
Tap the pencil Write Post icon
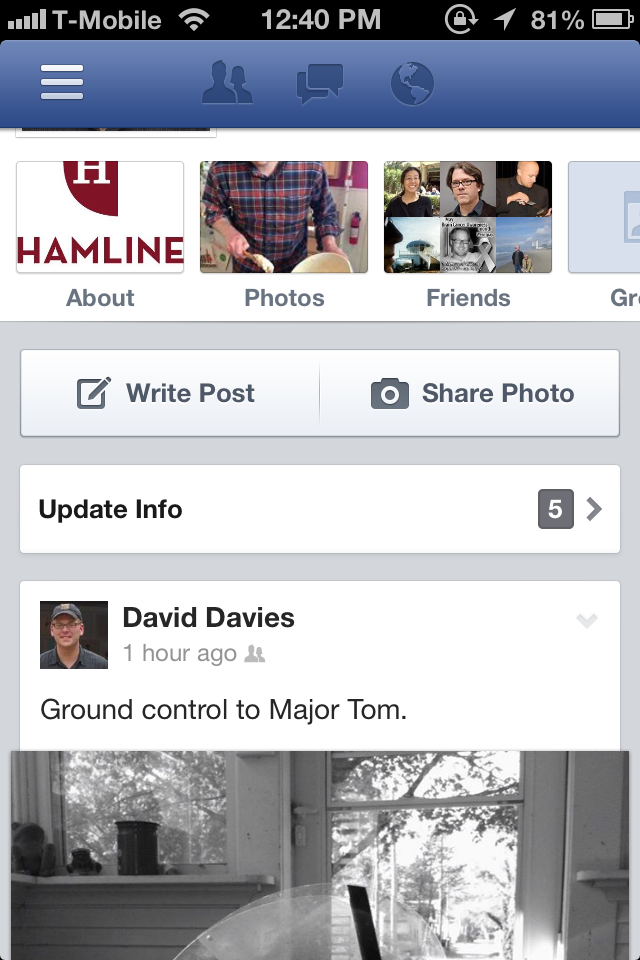pyautogui.click(x=94, y=393)
